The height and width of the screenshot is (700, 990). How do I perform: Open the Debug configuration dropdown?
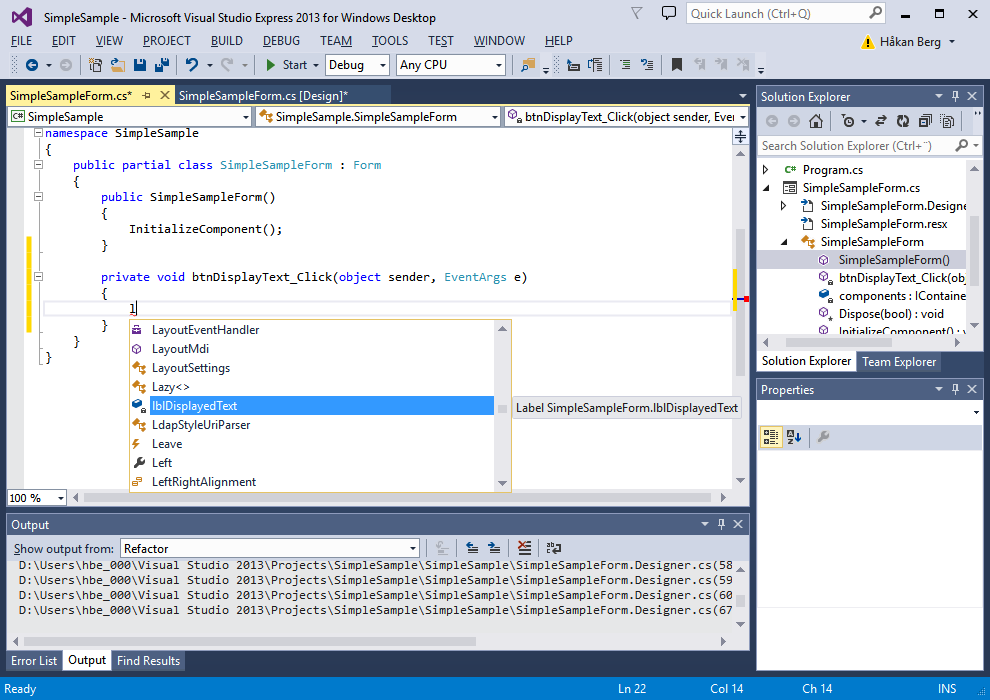[x=357, y=65]
